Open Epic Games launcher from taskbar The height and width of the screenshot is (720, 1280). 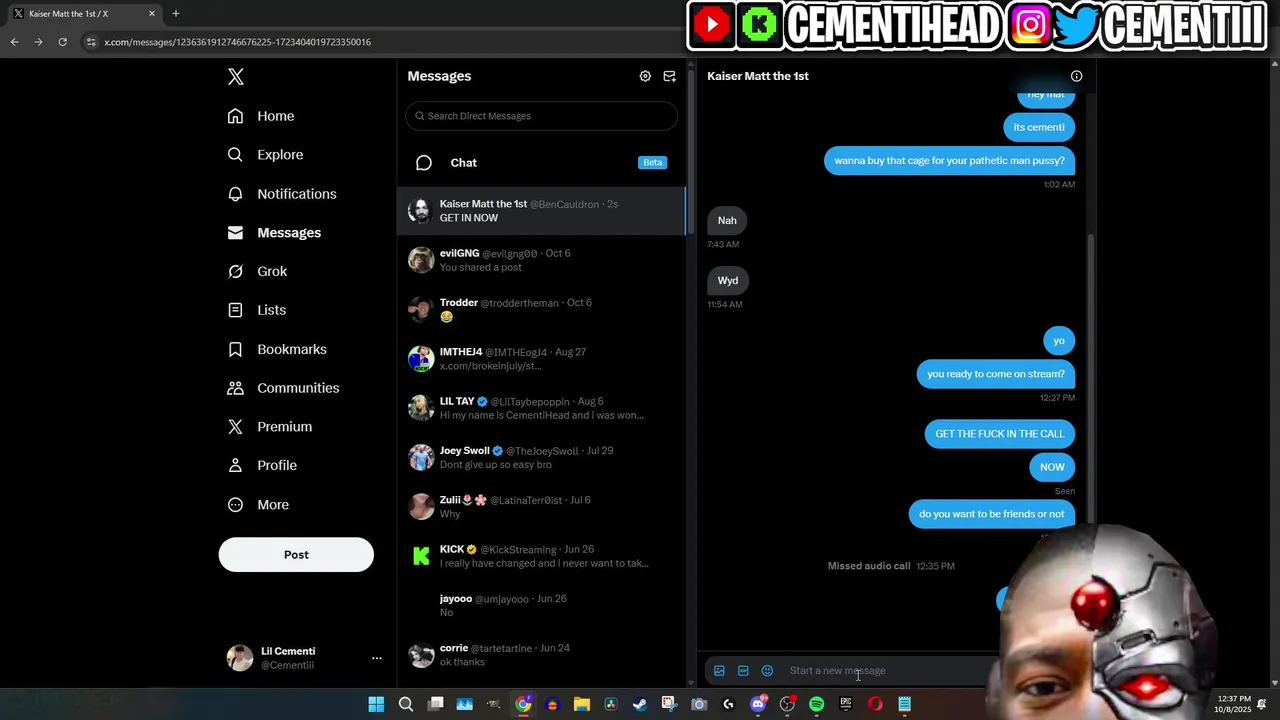tap(846, 705)
